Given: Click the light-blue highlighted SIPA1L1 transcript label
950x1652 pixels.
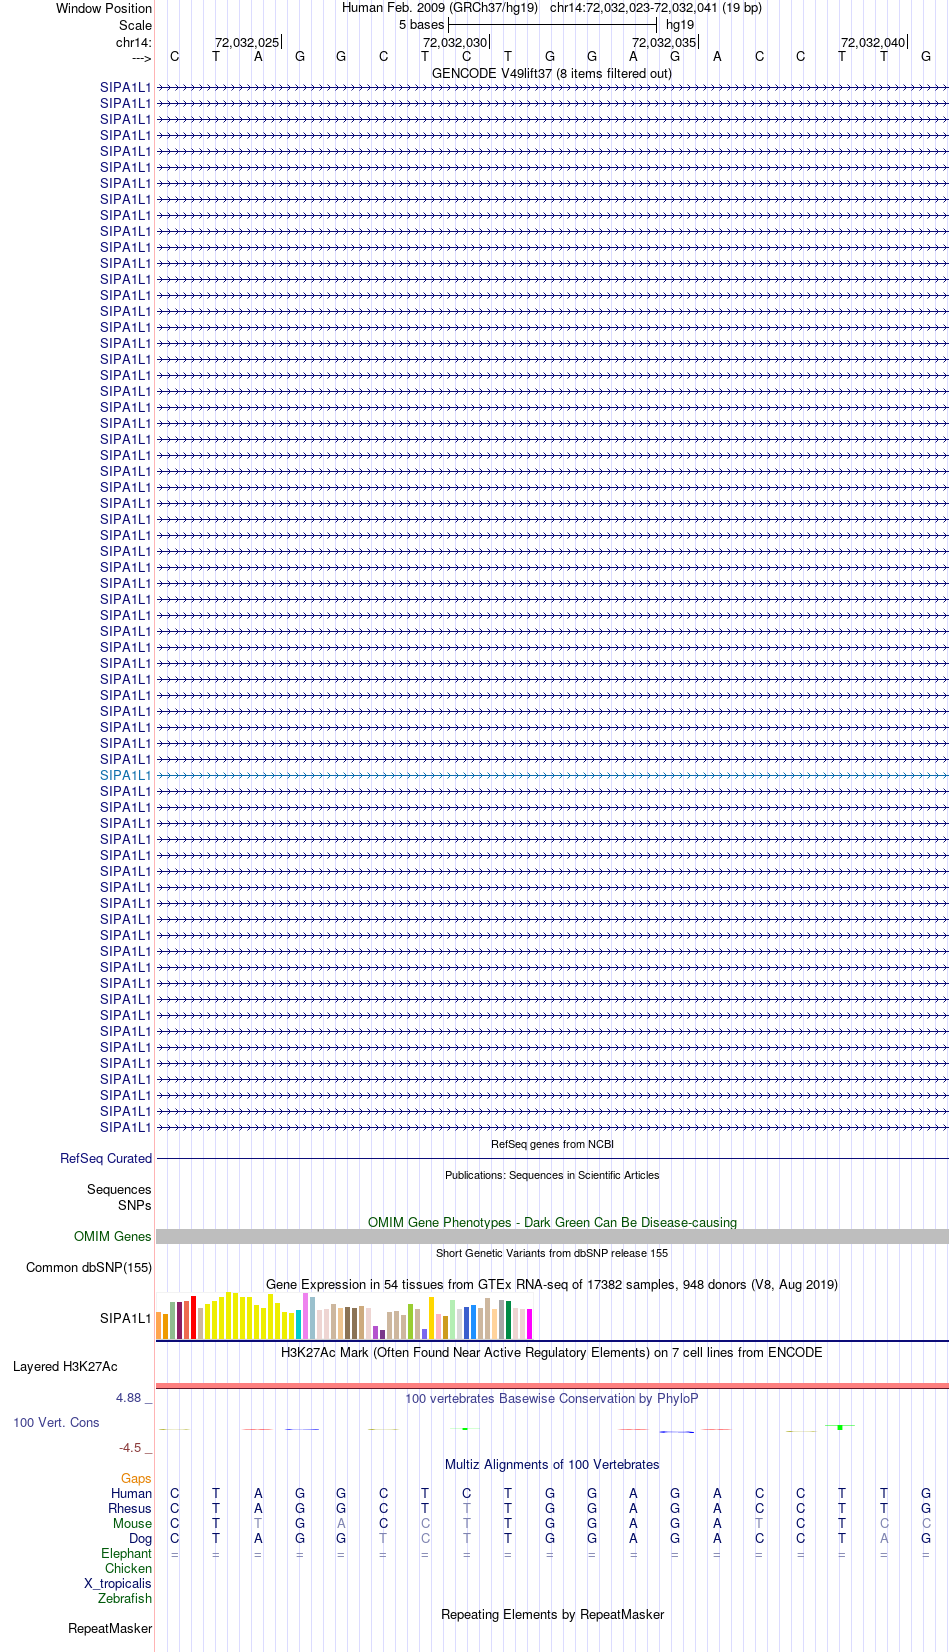Looking at the screenshot, I should [125, 775].
